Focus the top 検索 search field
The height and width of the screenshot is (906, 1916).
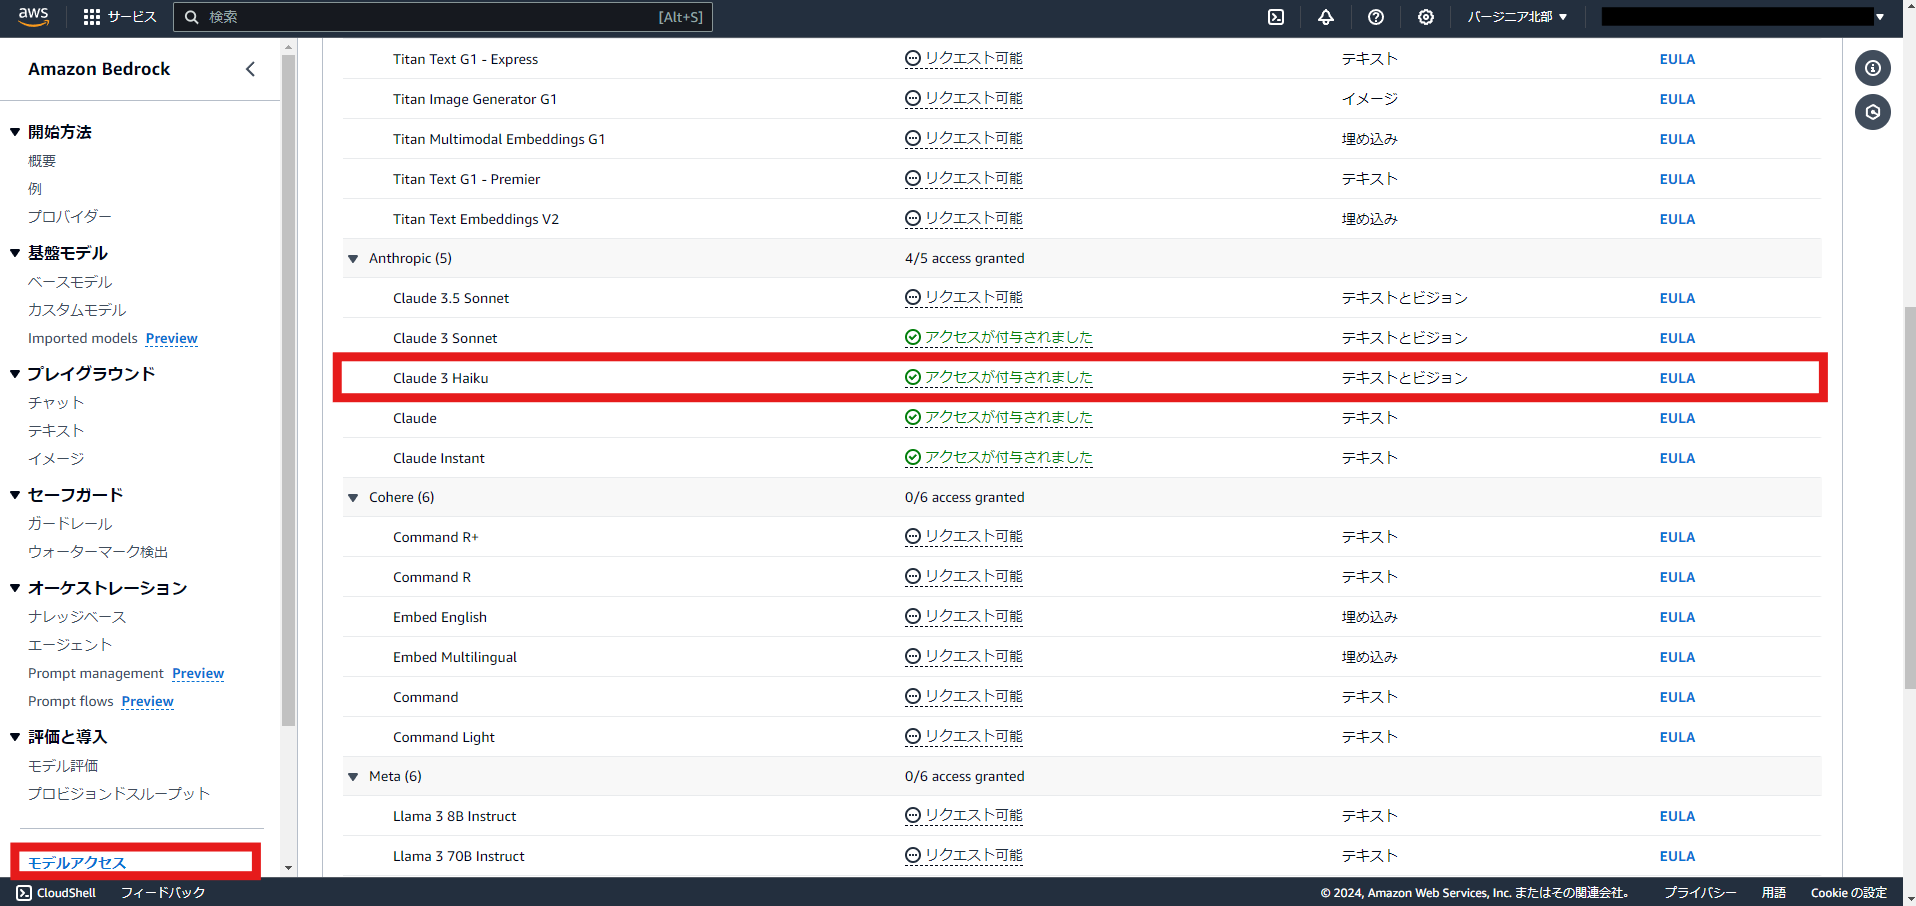[x=443, y=17]
